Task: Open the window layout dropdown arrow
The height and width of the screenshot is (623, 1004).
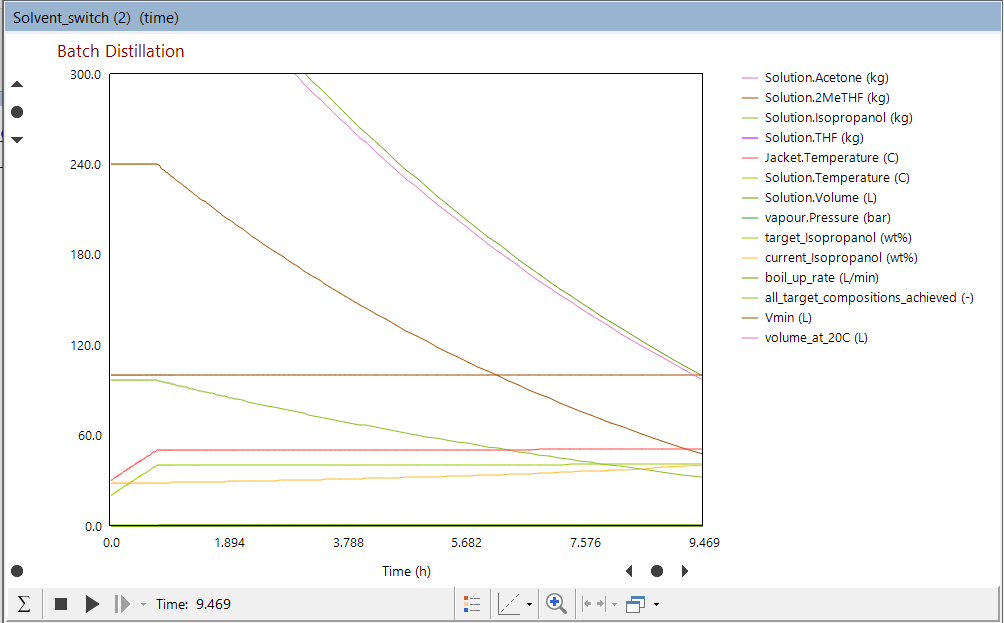Action: tap(655, 605)
